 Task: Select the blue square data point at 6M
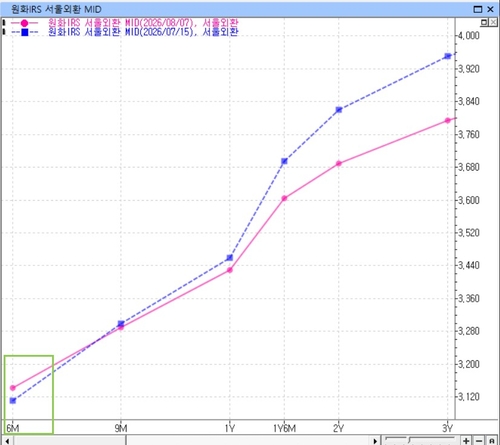[13, 400]
